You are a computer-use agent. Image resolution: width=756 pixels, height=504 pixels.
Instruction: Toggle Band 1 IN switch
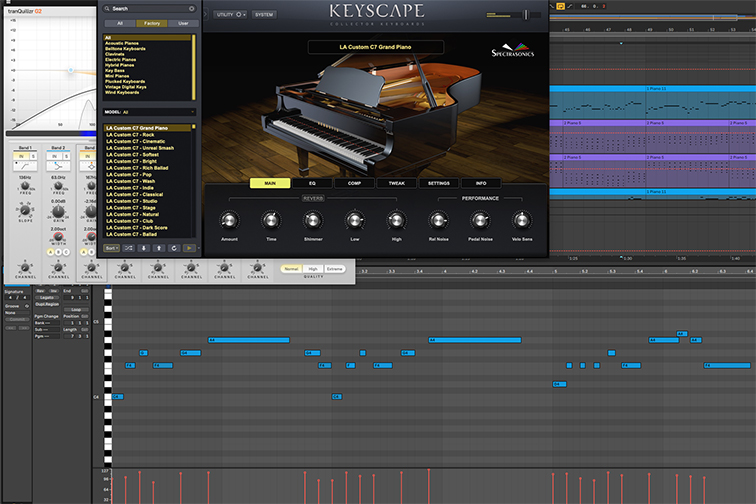pos(21,156)
